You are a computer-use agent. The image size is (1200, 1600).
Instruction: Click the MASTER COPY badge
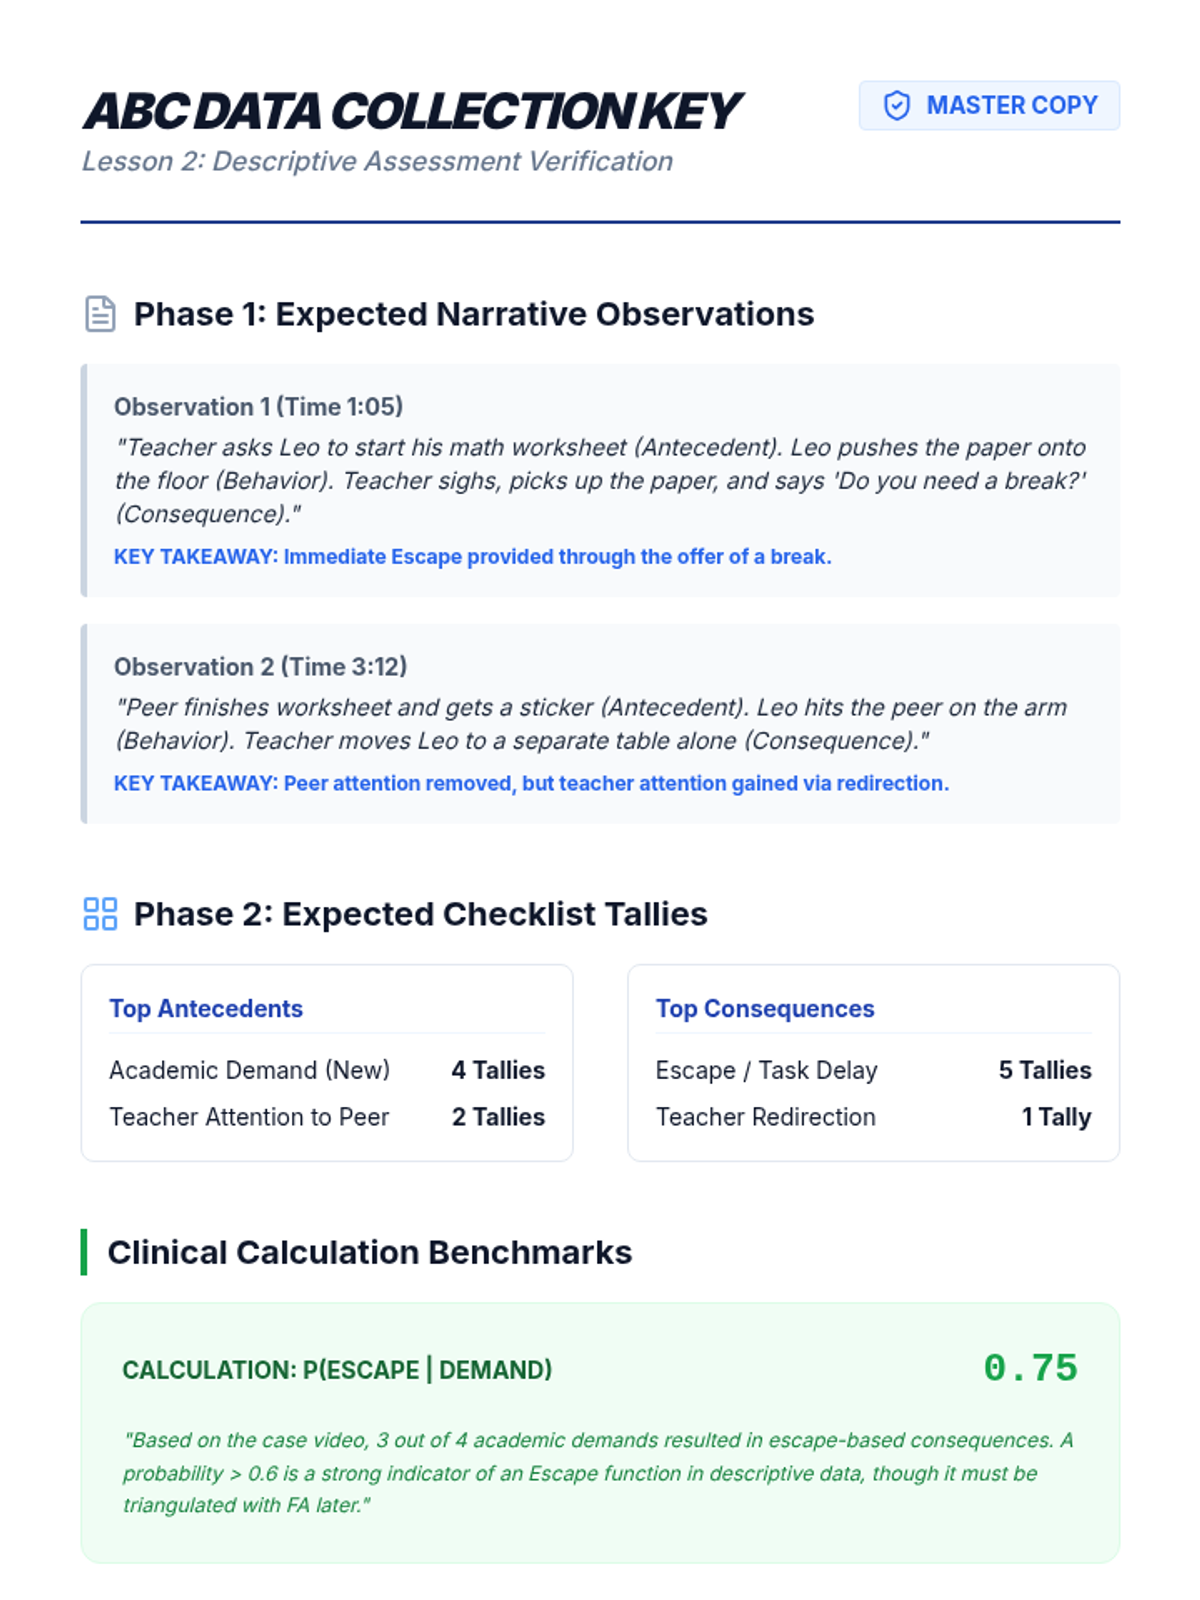click(988, 106)
